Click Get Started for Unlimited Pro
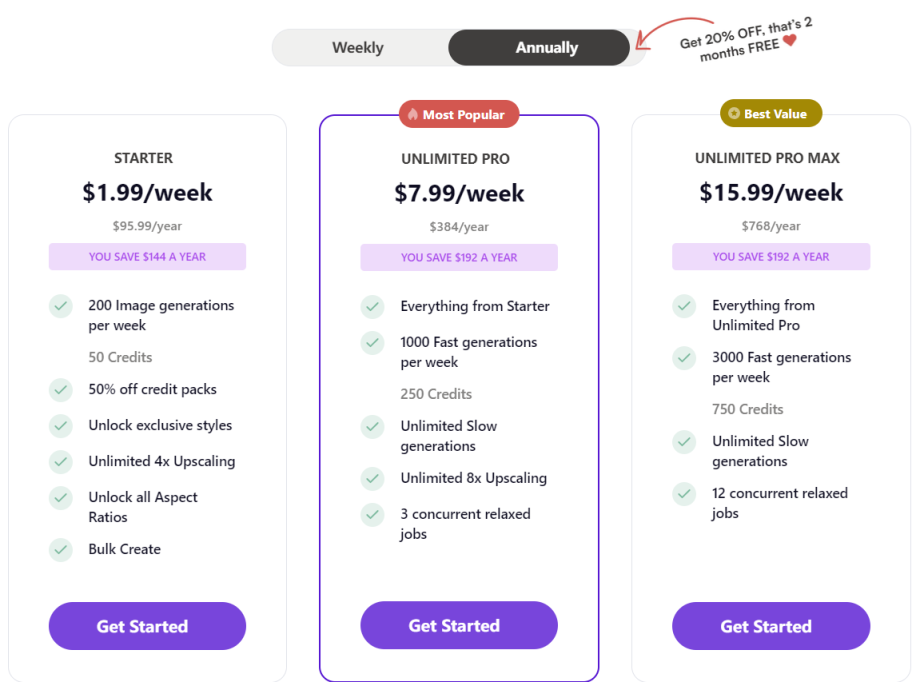The width and height of the screenshot is (920, 682). (459, 626)
